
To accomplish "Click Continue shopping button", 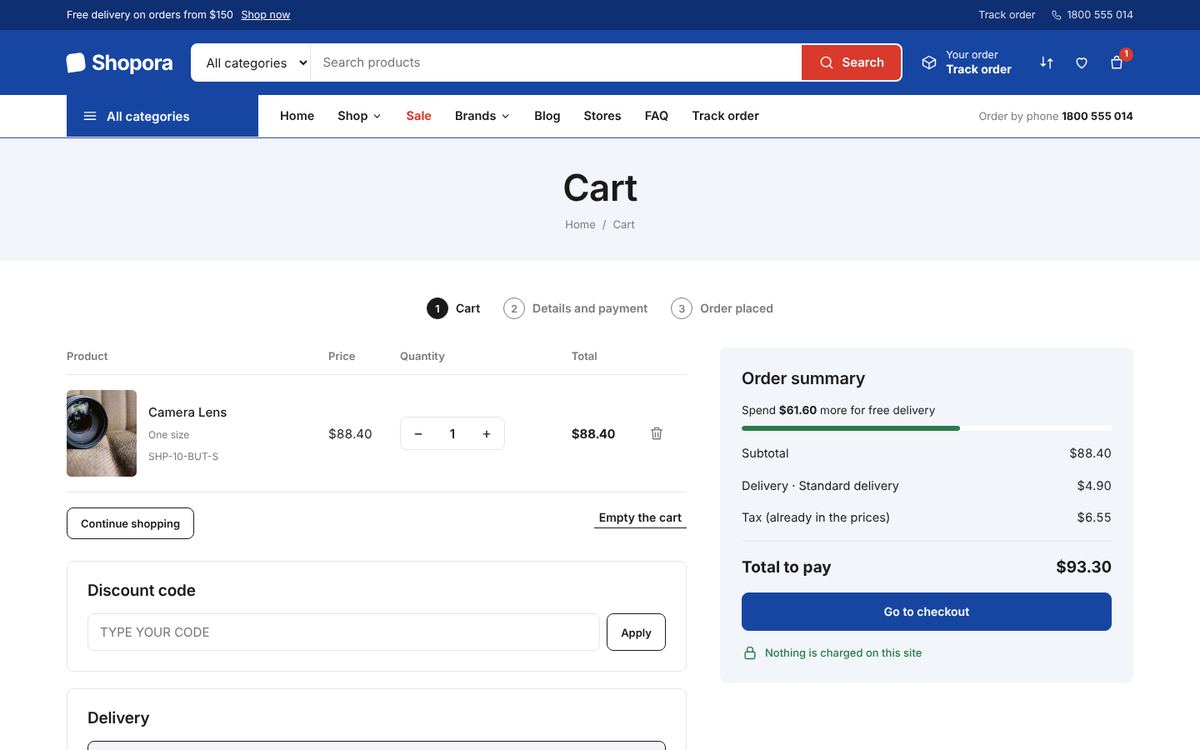I will [130, 523].
